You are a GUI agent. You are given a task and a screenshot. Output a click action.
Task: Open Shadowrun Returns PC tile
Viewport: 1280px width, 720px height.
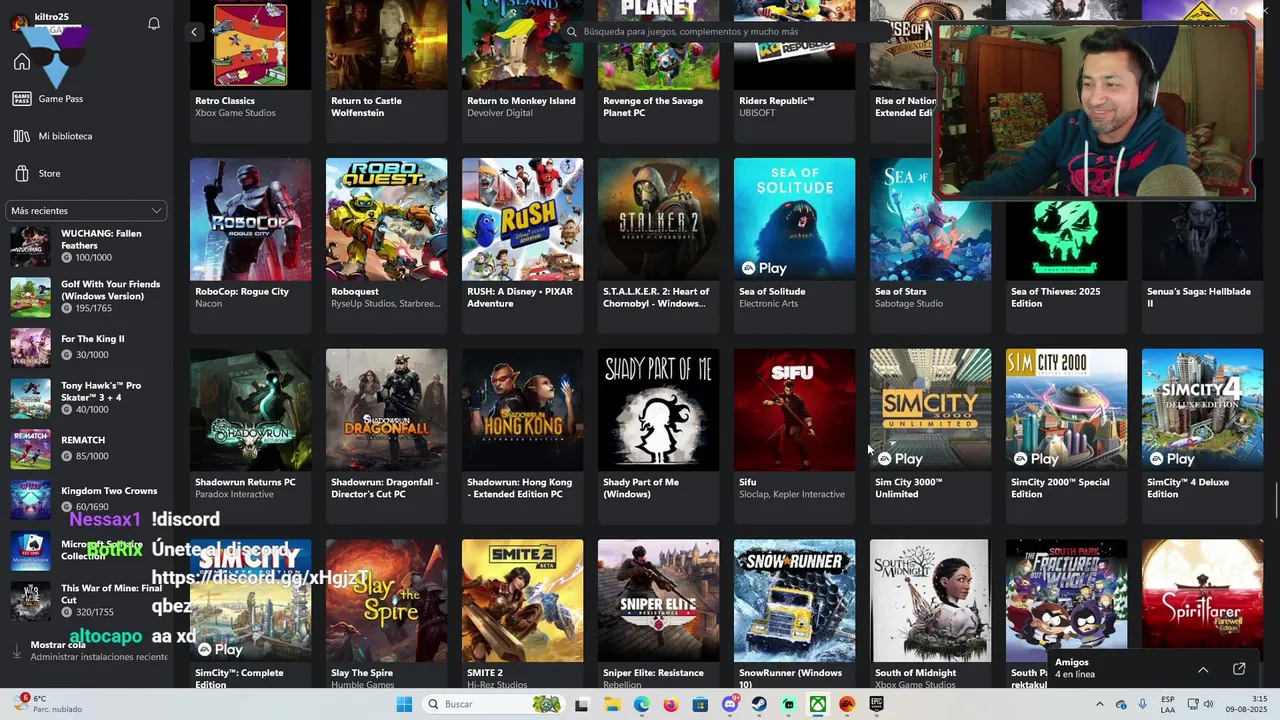pos(251,436)
